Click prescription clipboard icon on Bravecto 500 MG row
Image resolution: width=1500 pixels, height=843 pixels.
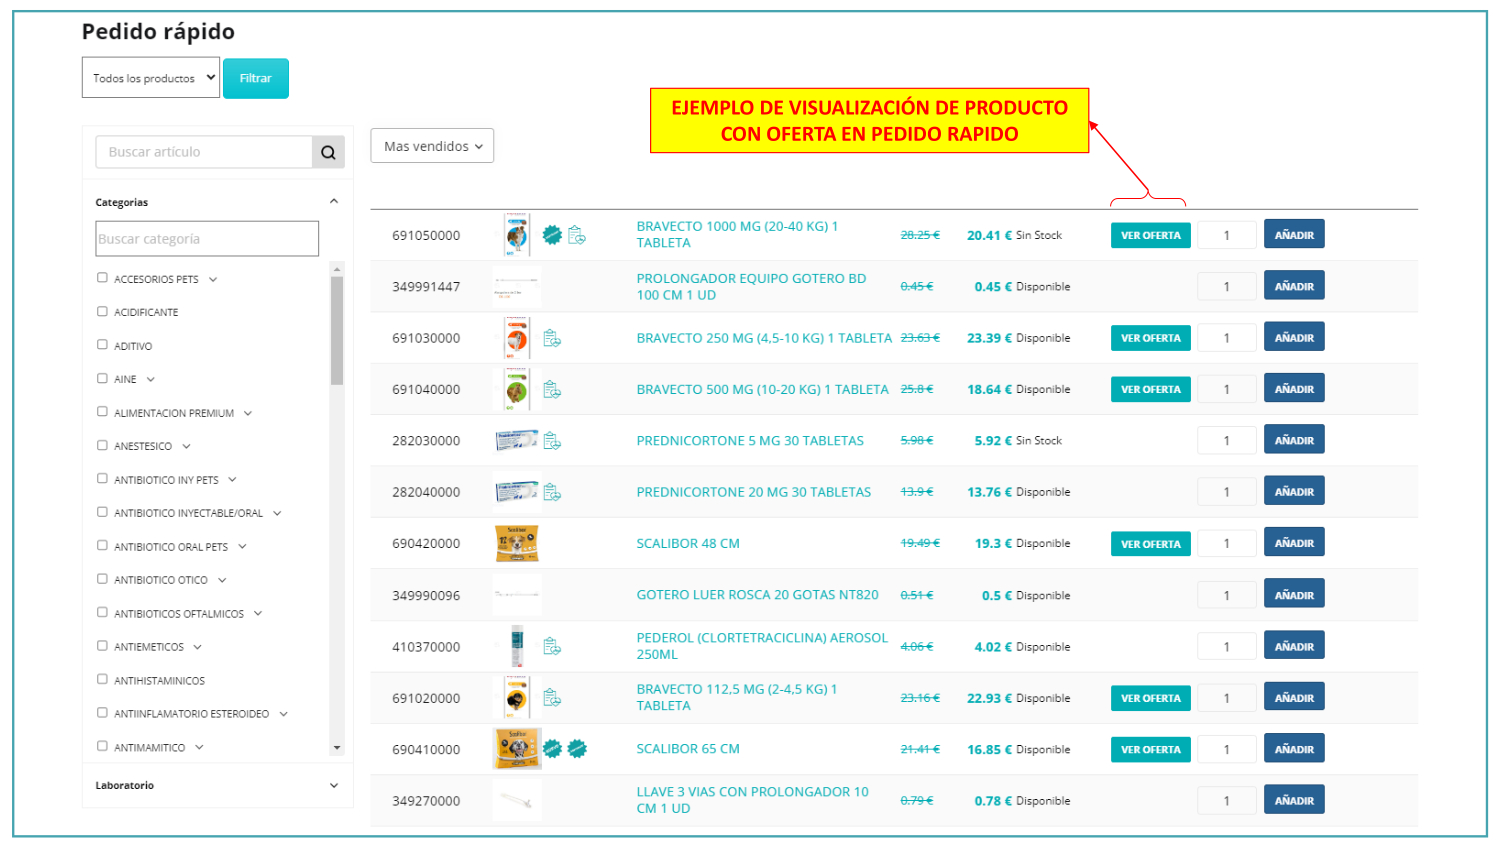pos(552,389)
